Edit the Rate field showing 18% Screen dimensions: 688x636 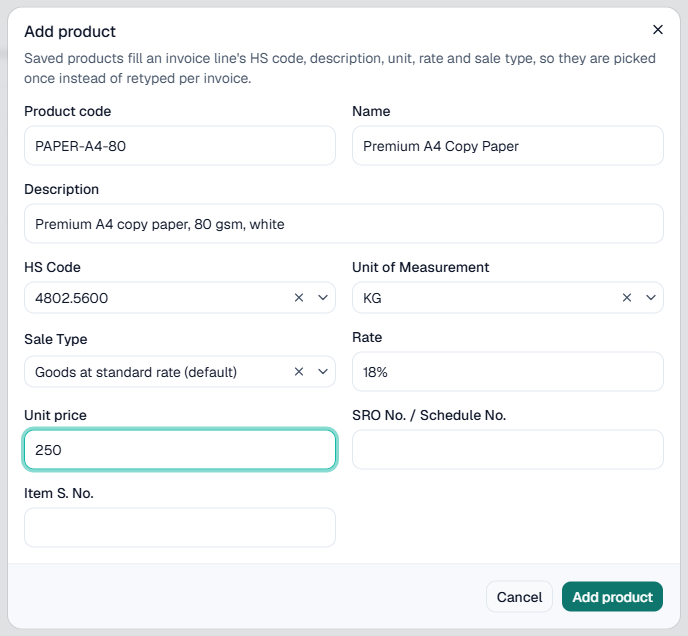pos(508,372)
